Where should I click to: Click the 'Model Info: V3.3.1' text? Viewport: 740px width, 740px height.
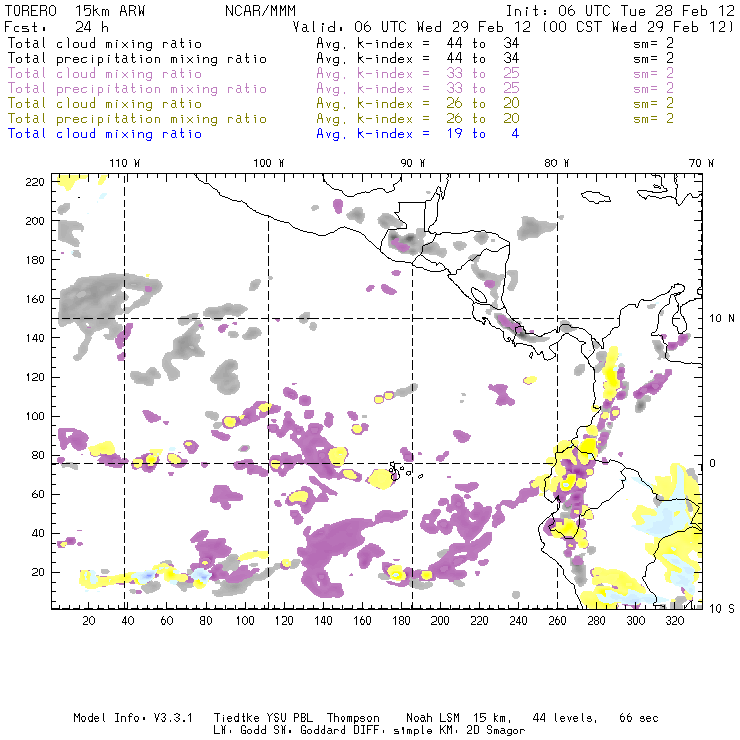pos(133,718)
